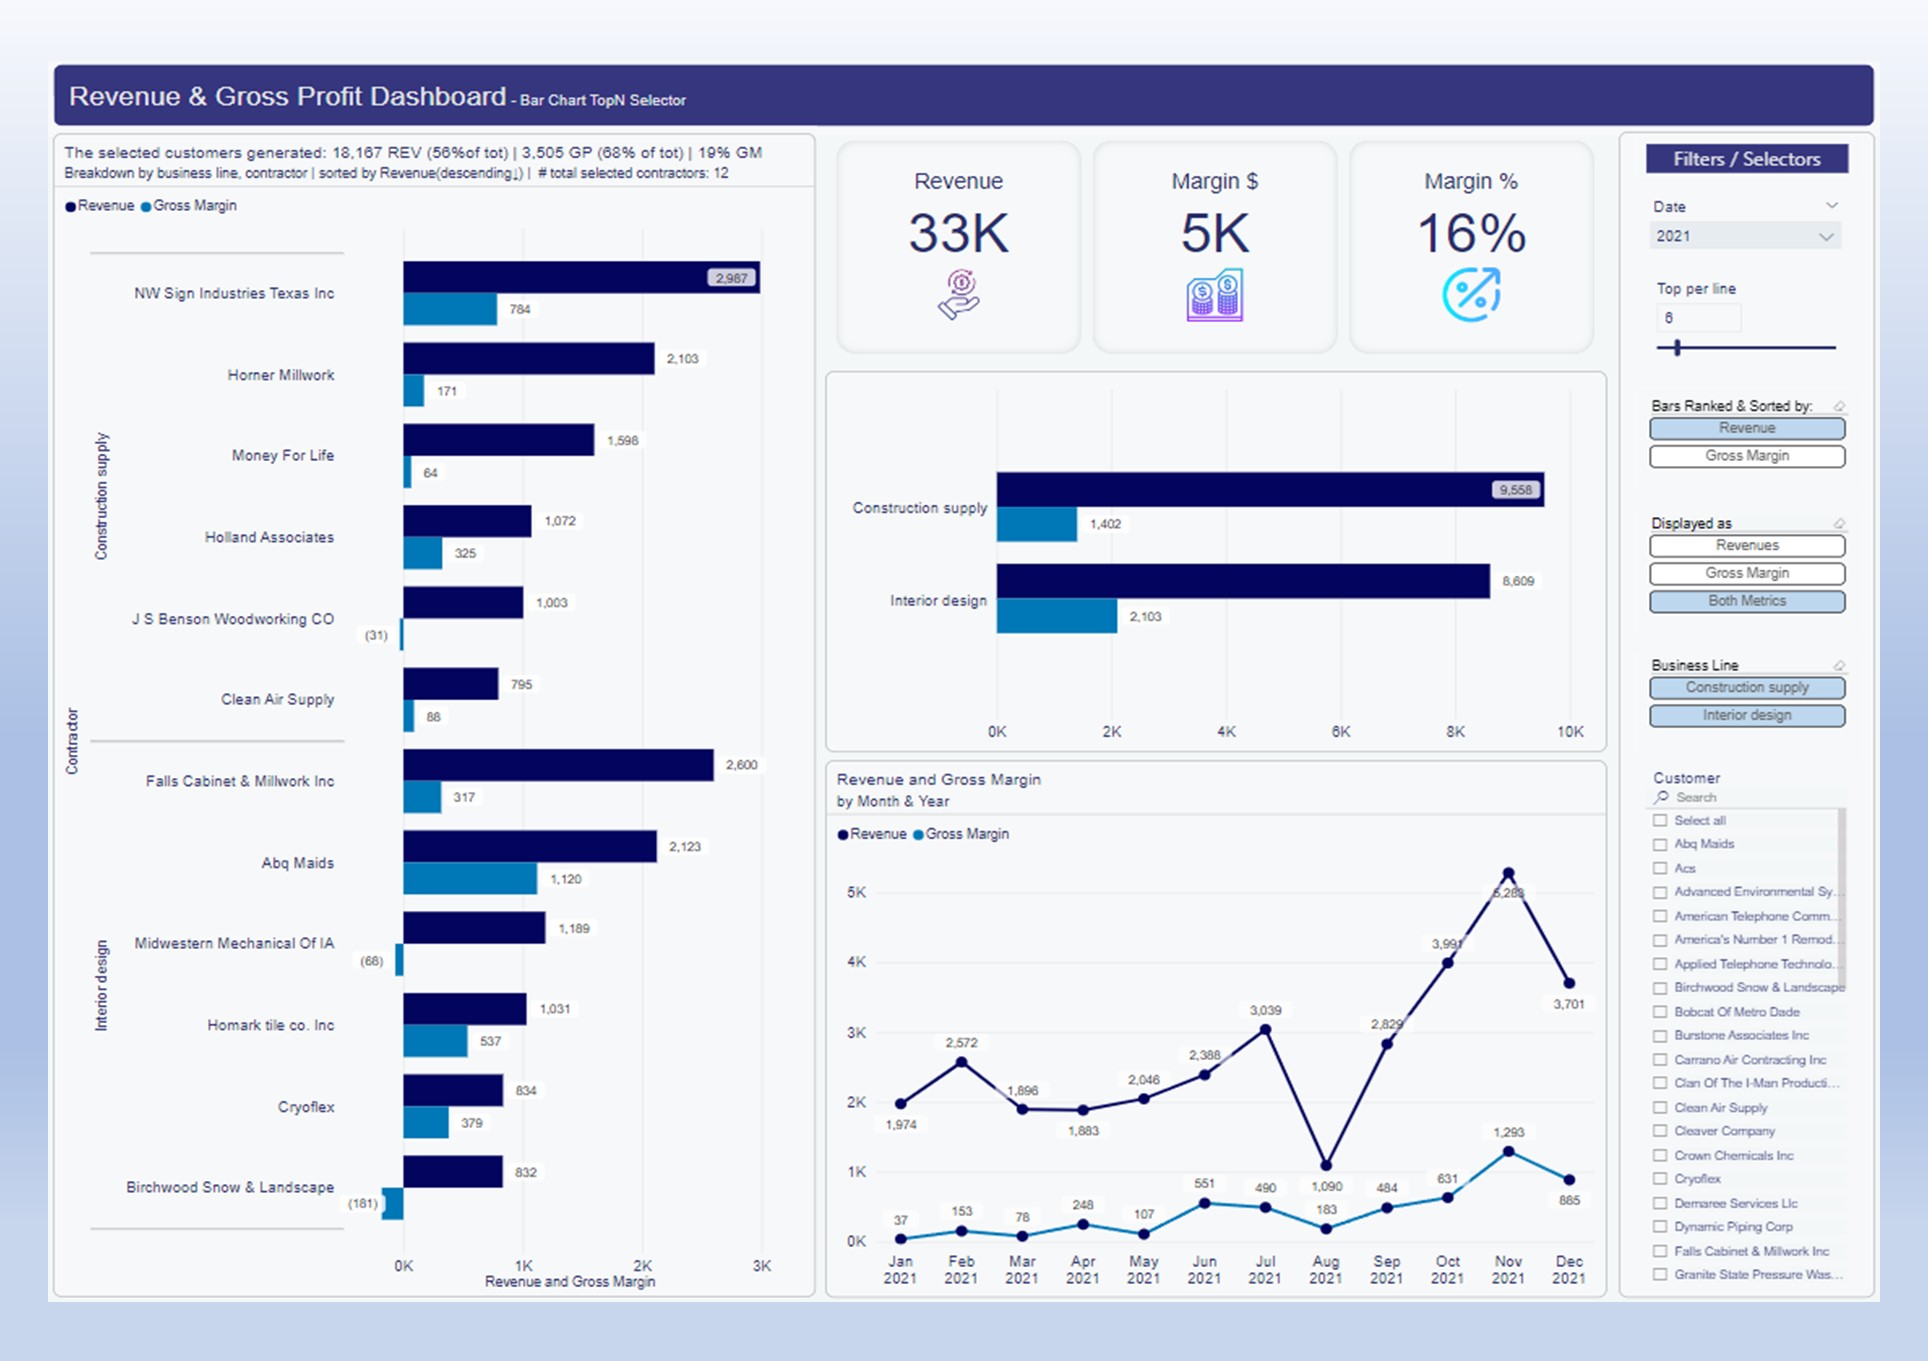Image resolution: width=1928 pixels, height=1361 pixels.
Task: Click the Customer search magnifier icon
Action: [x=1662, y=797]
